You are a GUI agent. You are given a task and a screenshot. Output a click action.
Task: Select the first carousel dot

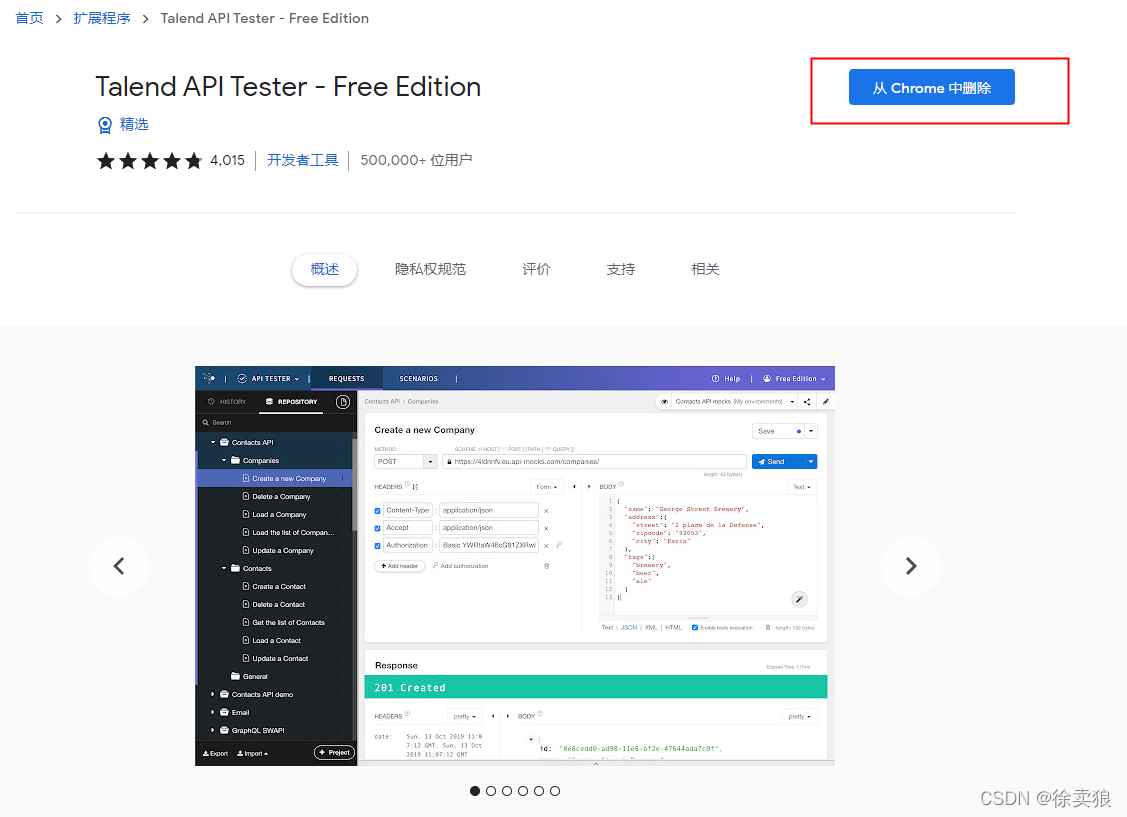click(x=475, y=791)
